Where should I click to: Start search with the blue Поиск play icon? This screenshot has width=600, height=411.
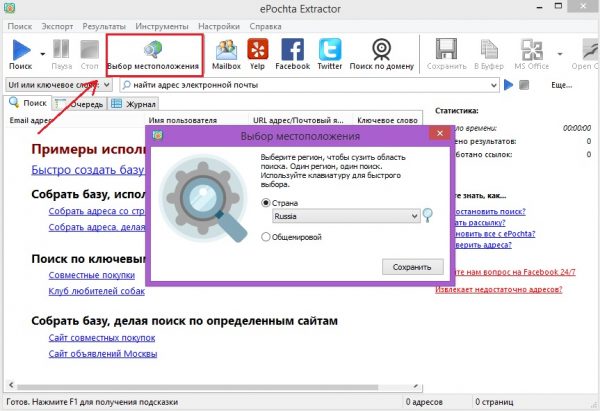click(21, 54)
